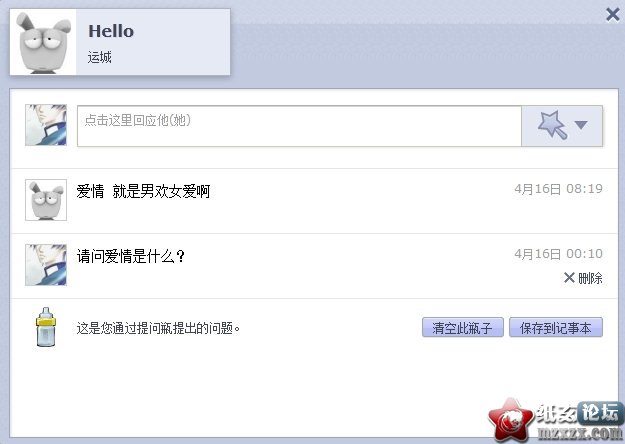Image resolution: width=625 pixels, height=444 pixels.
Task: Open the large rabbit avatar of Hello
Action: click(43, 42)
